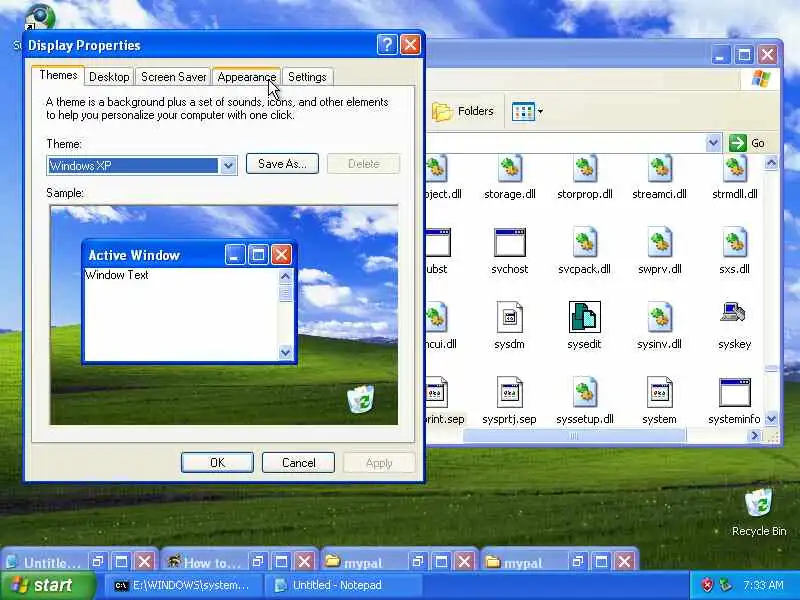800x600 pixels.
Task: Click the red security shield tray icon
Action: point(707,585)
